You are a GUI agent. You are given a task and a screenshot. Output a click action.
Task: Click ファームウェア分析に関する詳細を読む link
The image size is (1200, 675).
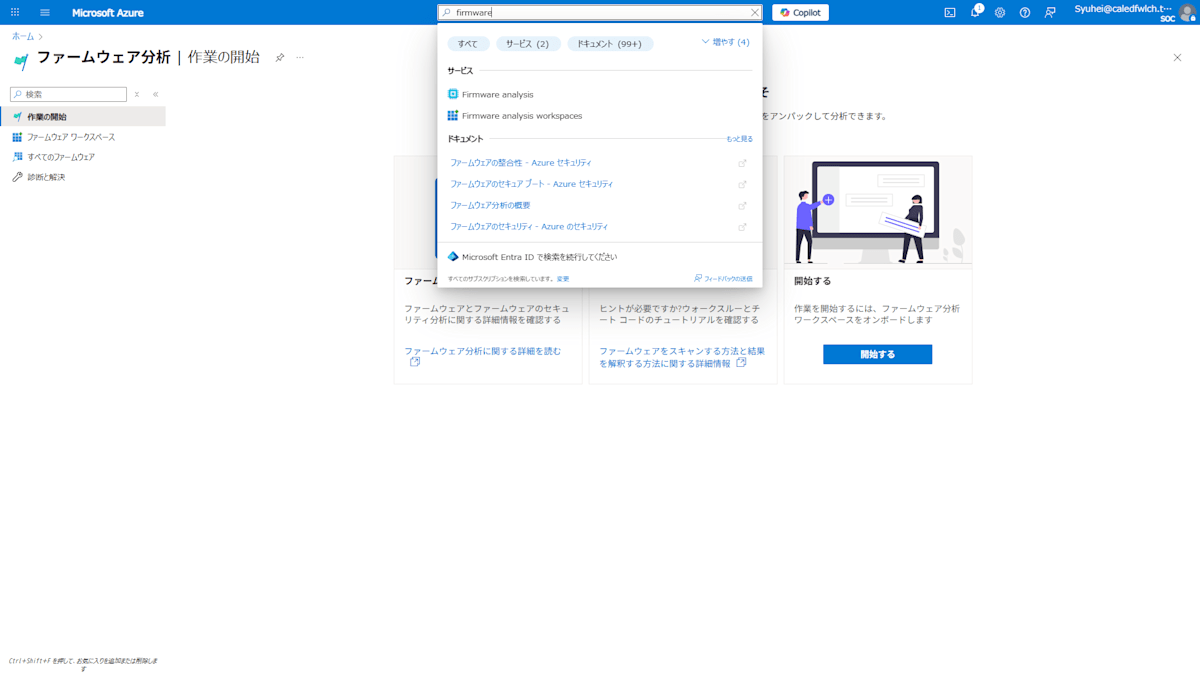click(x=483, y=351)
